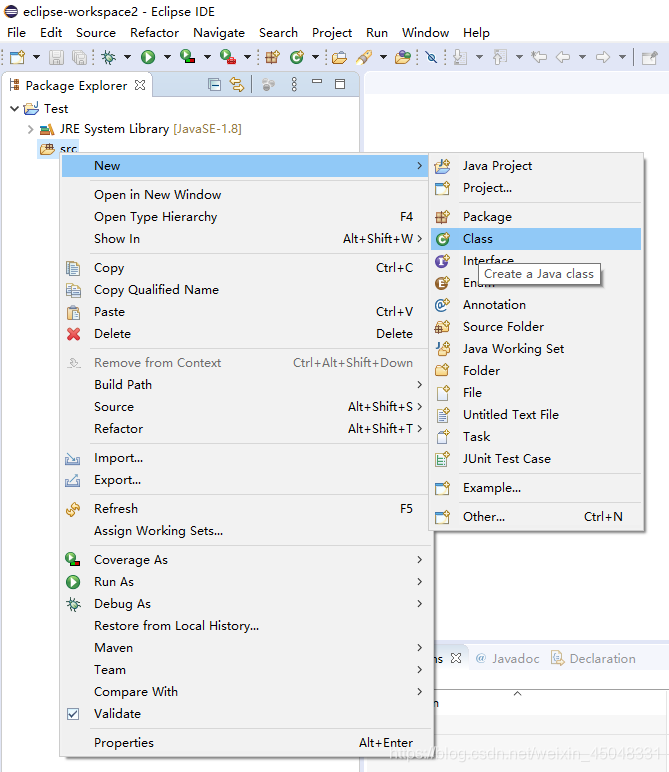The height and width of the screenshot is (772, 669).
Task: Click Collapse All in Package Explorer
Action: (214, 85)
